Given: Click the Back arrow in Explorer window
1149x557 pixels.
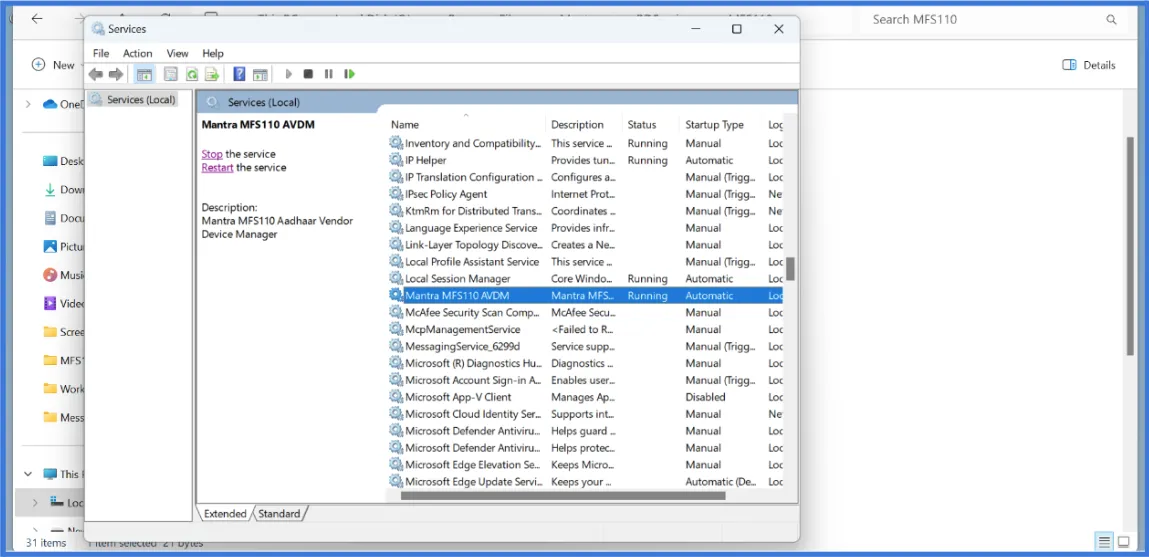Looking at the screenshot, I should [37, 19].
